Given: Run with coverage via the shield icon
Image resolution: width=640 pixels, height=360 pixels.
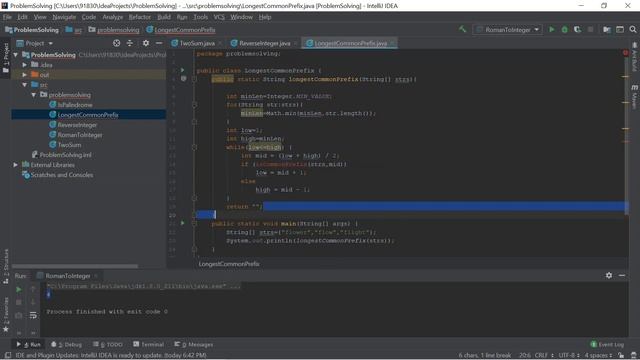Looking at the screenshot, I should (x=577, y=29).
